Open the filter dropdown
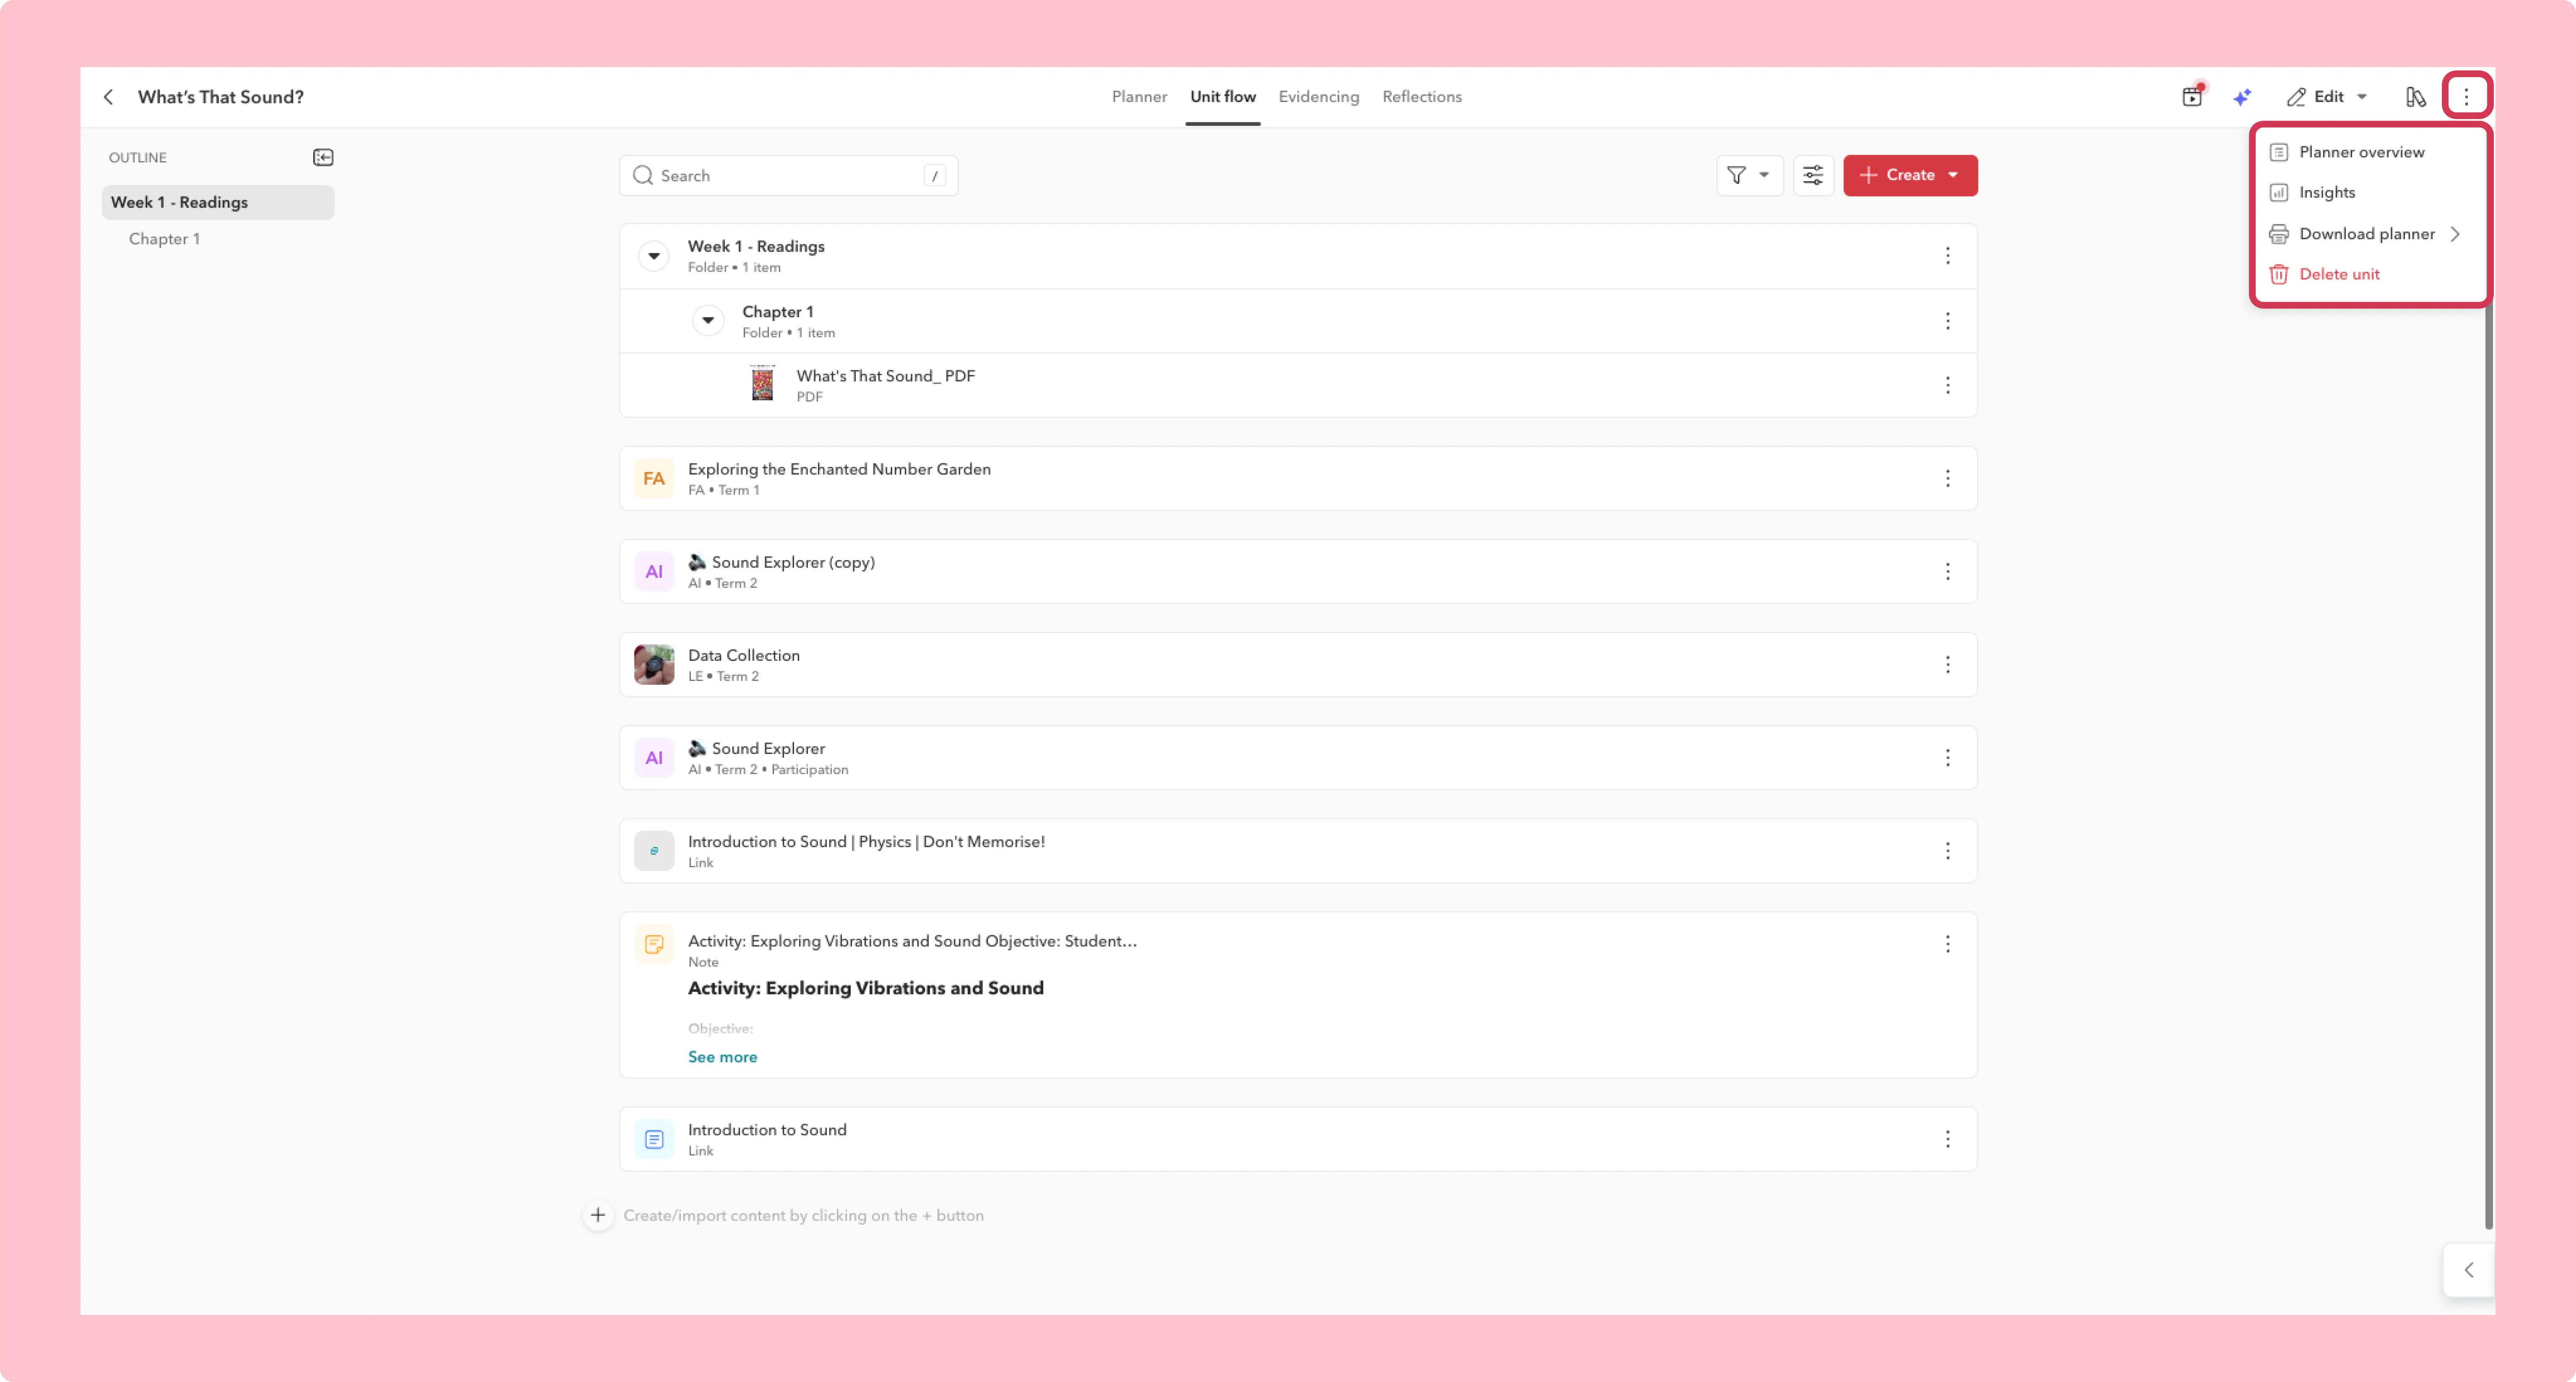The width and height of the screenshot is (2576, 1382). pos(1749,175)
